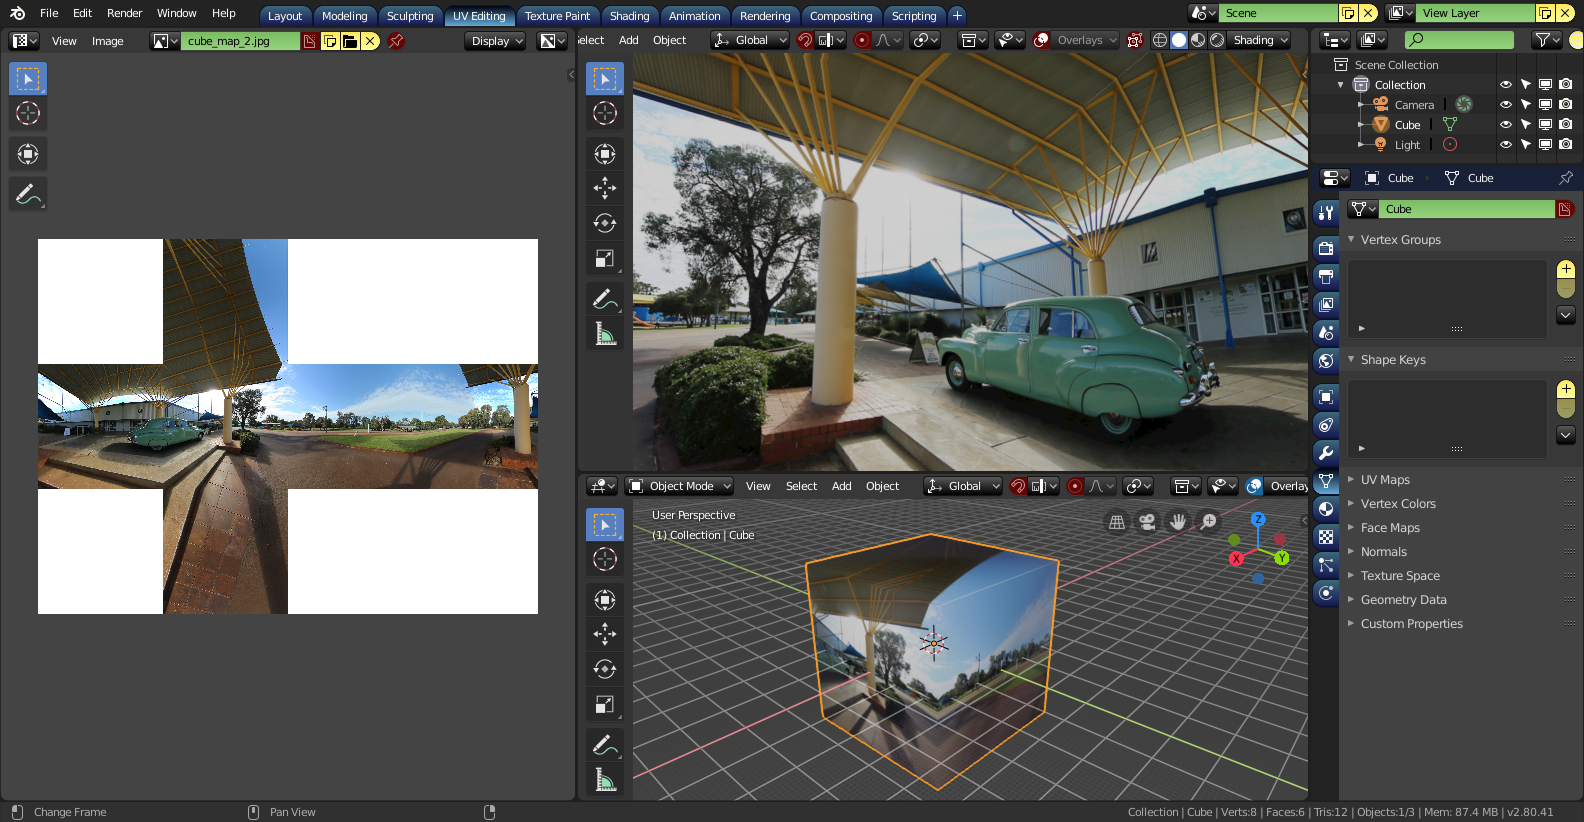Select the Cursor tool in the image editor
The width and height of the screenshot is (1584, 822).
click(28, 113)
